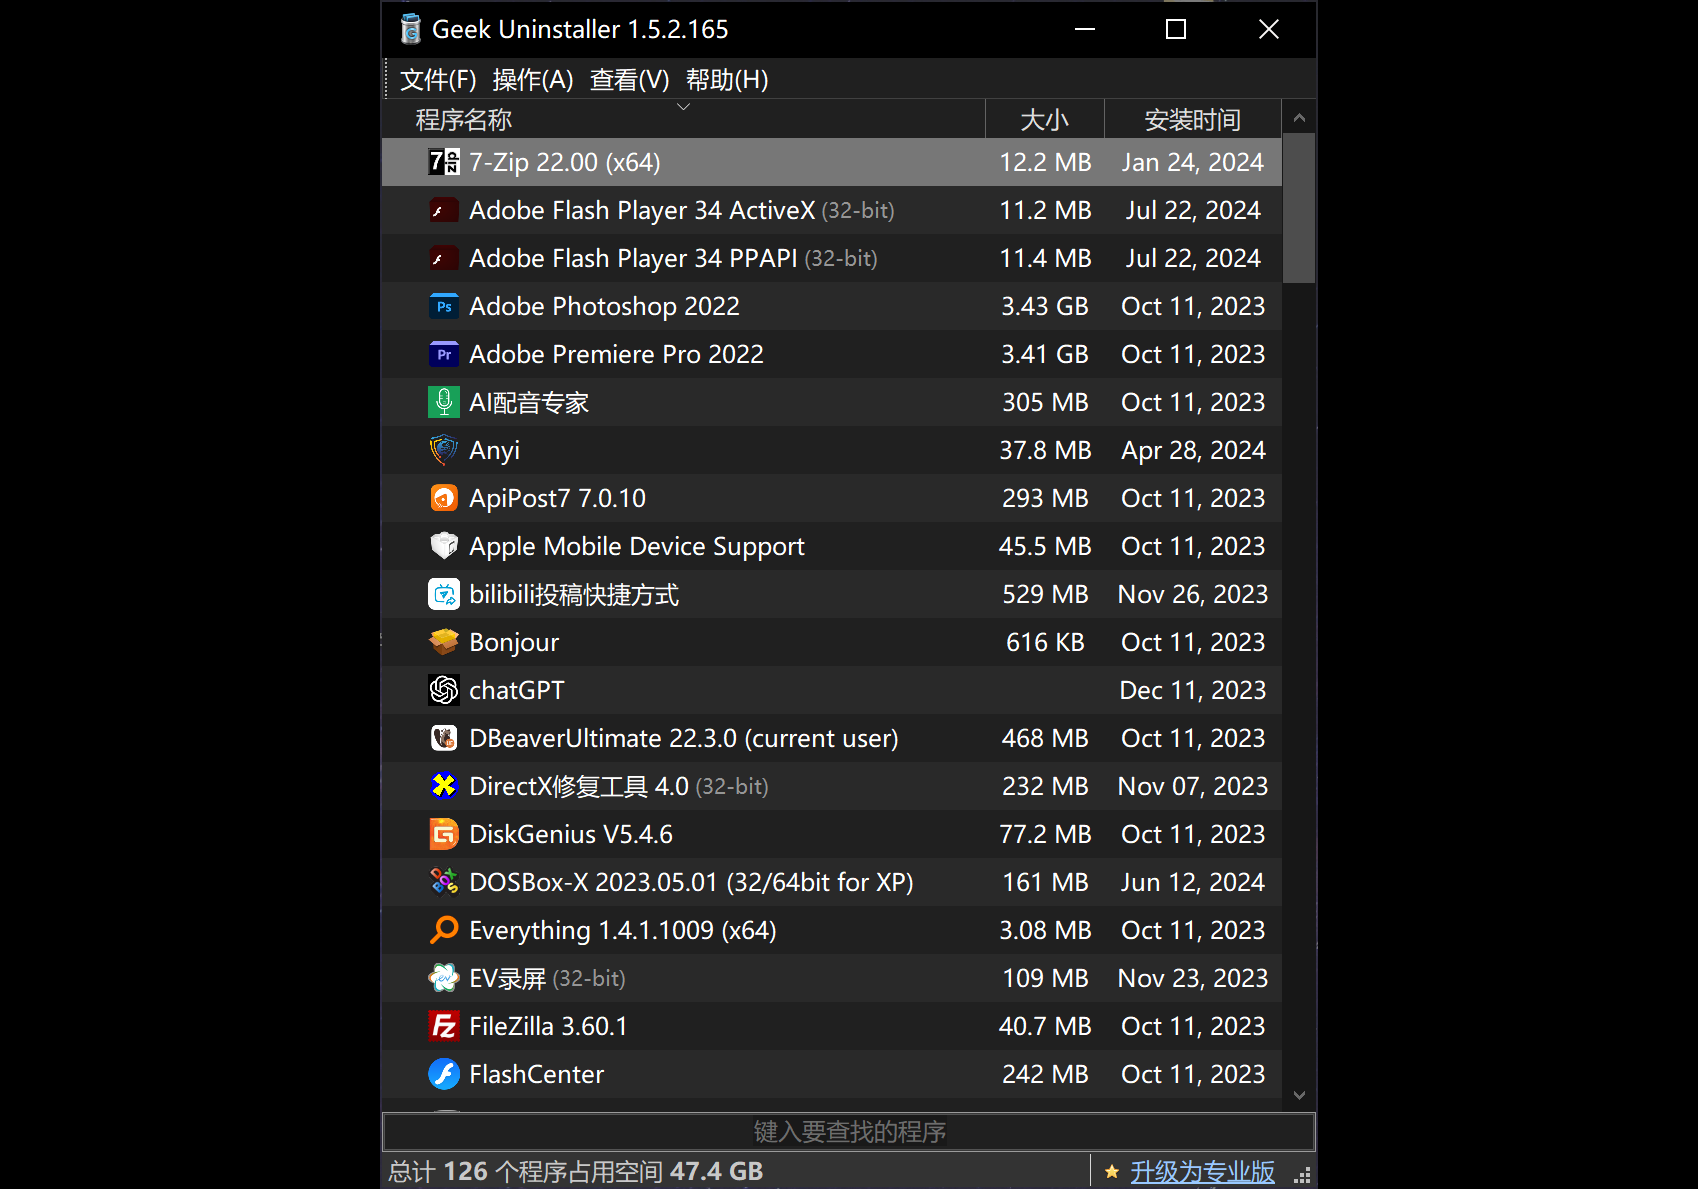Click the 总计 126 个程序 status text

(x=576, y=1171)
